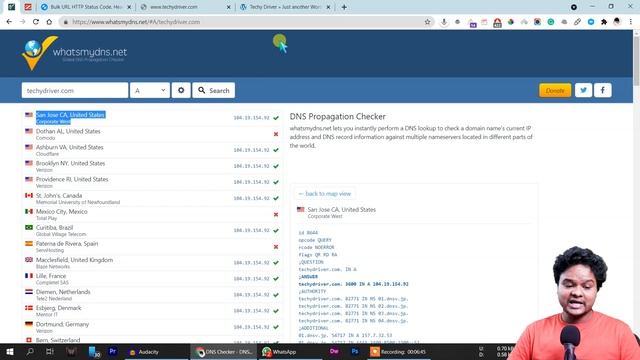Viewport: 640px width, 360px height.
Task: Select the Ashburn VA, United States server
Action: [152, 150]
